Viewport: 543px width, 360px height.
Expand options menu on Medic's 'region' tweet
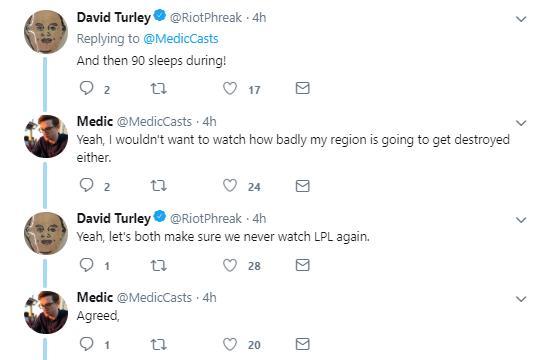click(x=521, y=123)
